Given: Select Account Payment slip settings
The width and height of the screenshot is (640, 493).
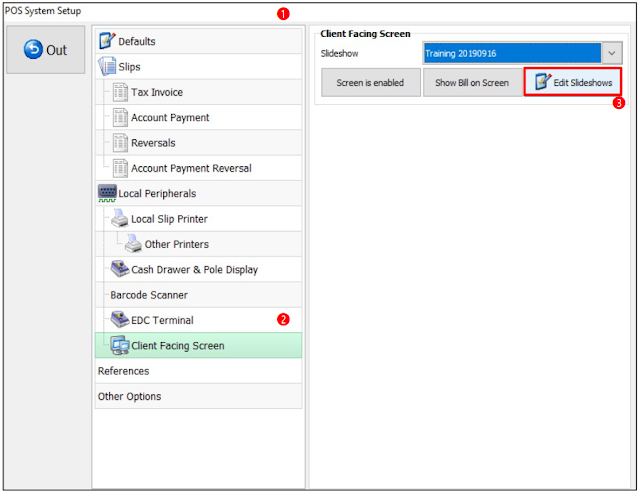Looking at the screenshot, I should tap(199, 117).
